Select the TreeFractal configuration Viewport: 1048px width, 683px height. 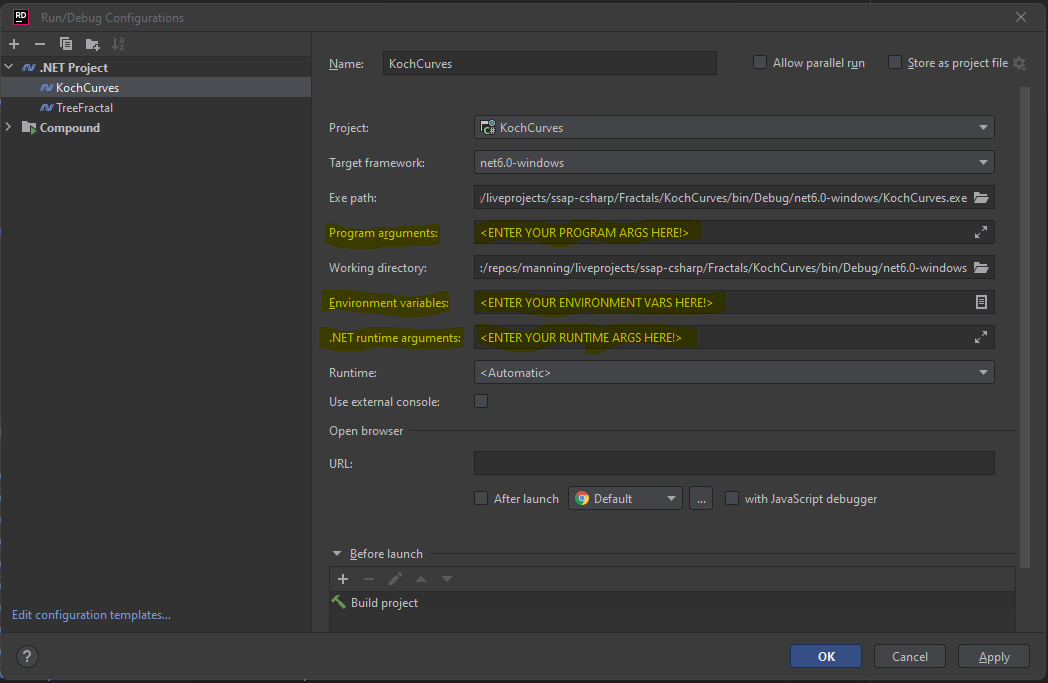84,107
